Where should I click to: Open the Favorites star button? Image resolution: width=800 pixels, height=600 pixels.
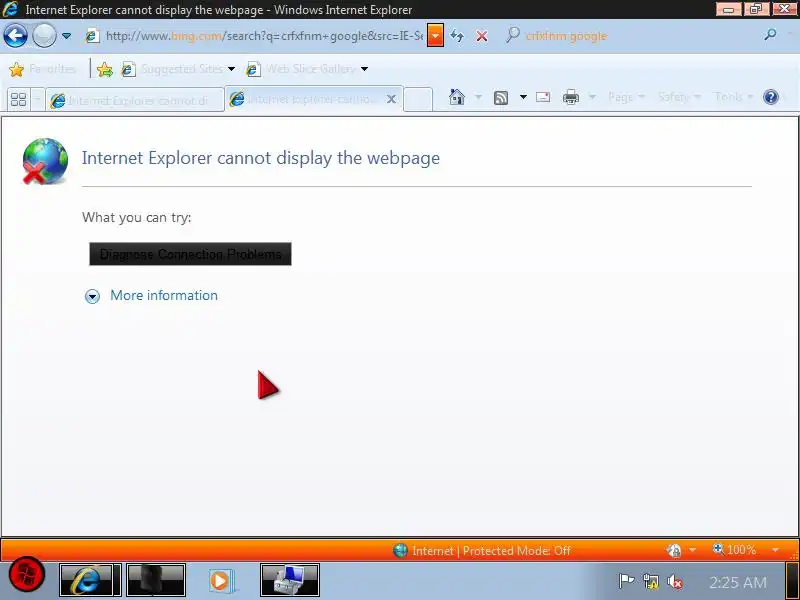click(43, 69)
